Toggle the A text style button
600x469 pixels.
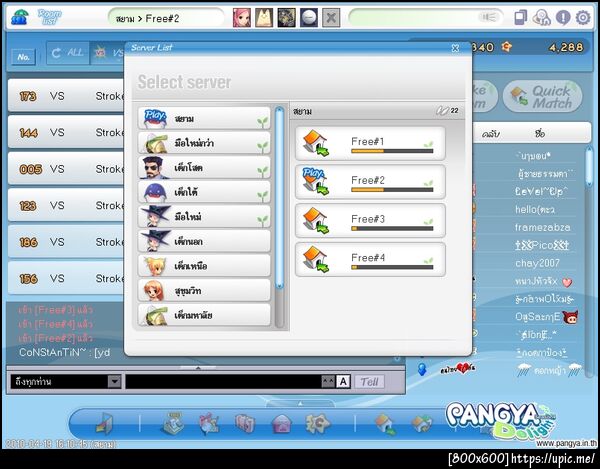click(x=343, y=381)
